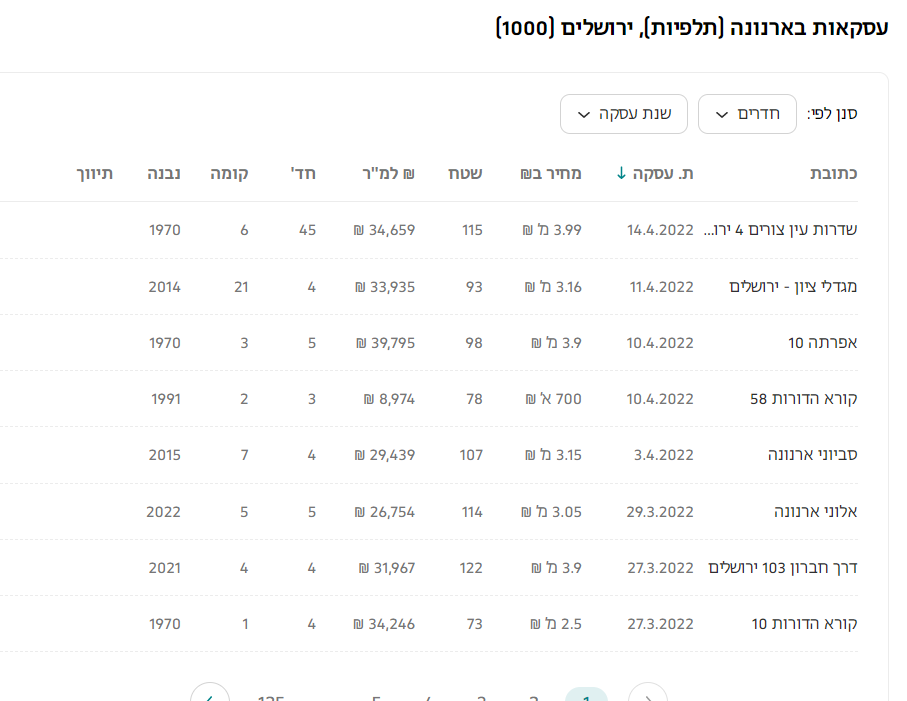The height and width of the screenshot is (701, 907).
Task: Open the קורא הדורות 58 address
Action: click(803, 399)
